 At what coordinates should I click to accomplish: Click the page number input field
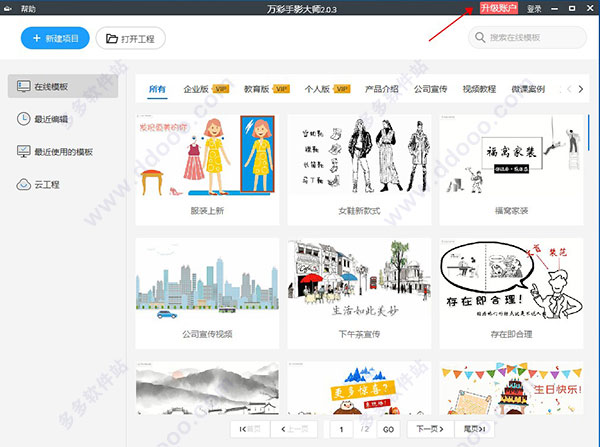pyautogui.click(x=341, y=429)
